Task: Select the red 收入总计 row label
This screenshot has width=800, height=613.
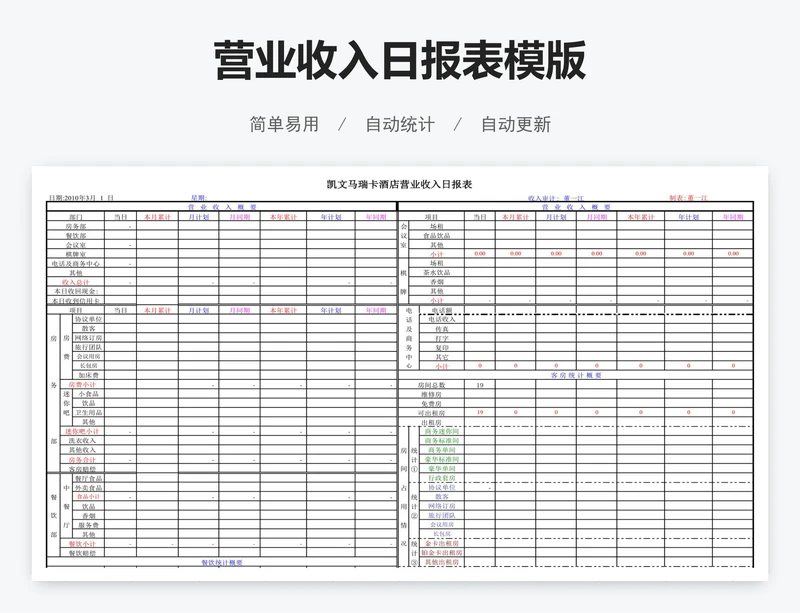Action: (x=76, y=282)
